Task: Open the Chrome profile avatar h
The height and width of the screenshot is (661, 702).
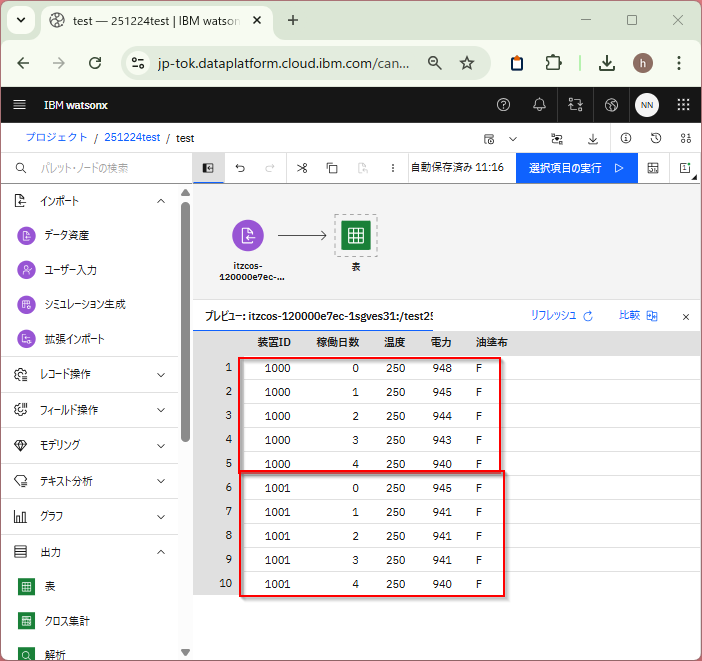Action: coord(642,63)
